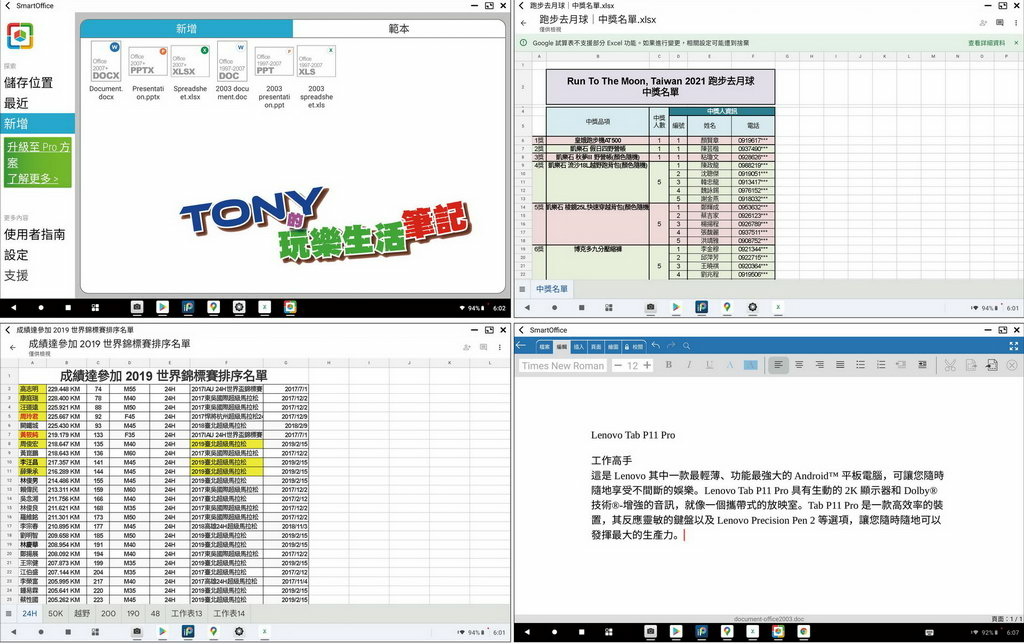Image resolution: width=1024 pixels, height=644 pixels.
Task: Click the Redo arrow in SmartOffice editor
Action: [x=671, y=346]
